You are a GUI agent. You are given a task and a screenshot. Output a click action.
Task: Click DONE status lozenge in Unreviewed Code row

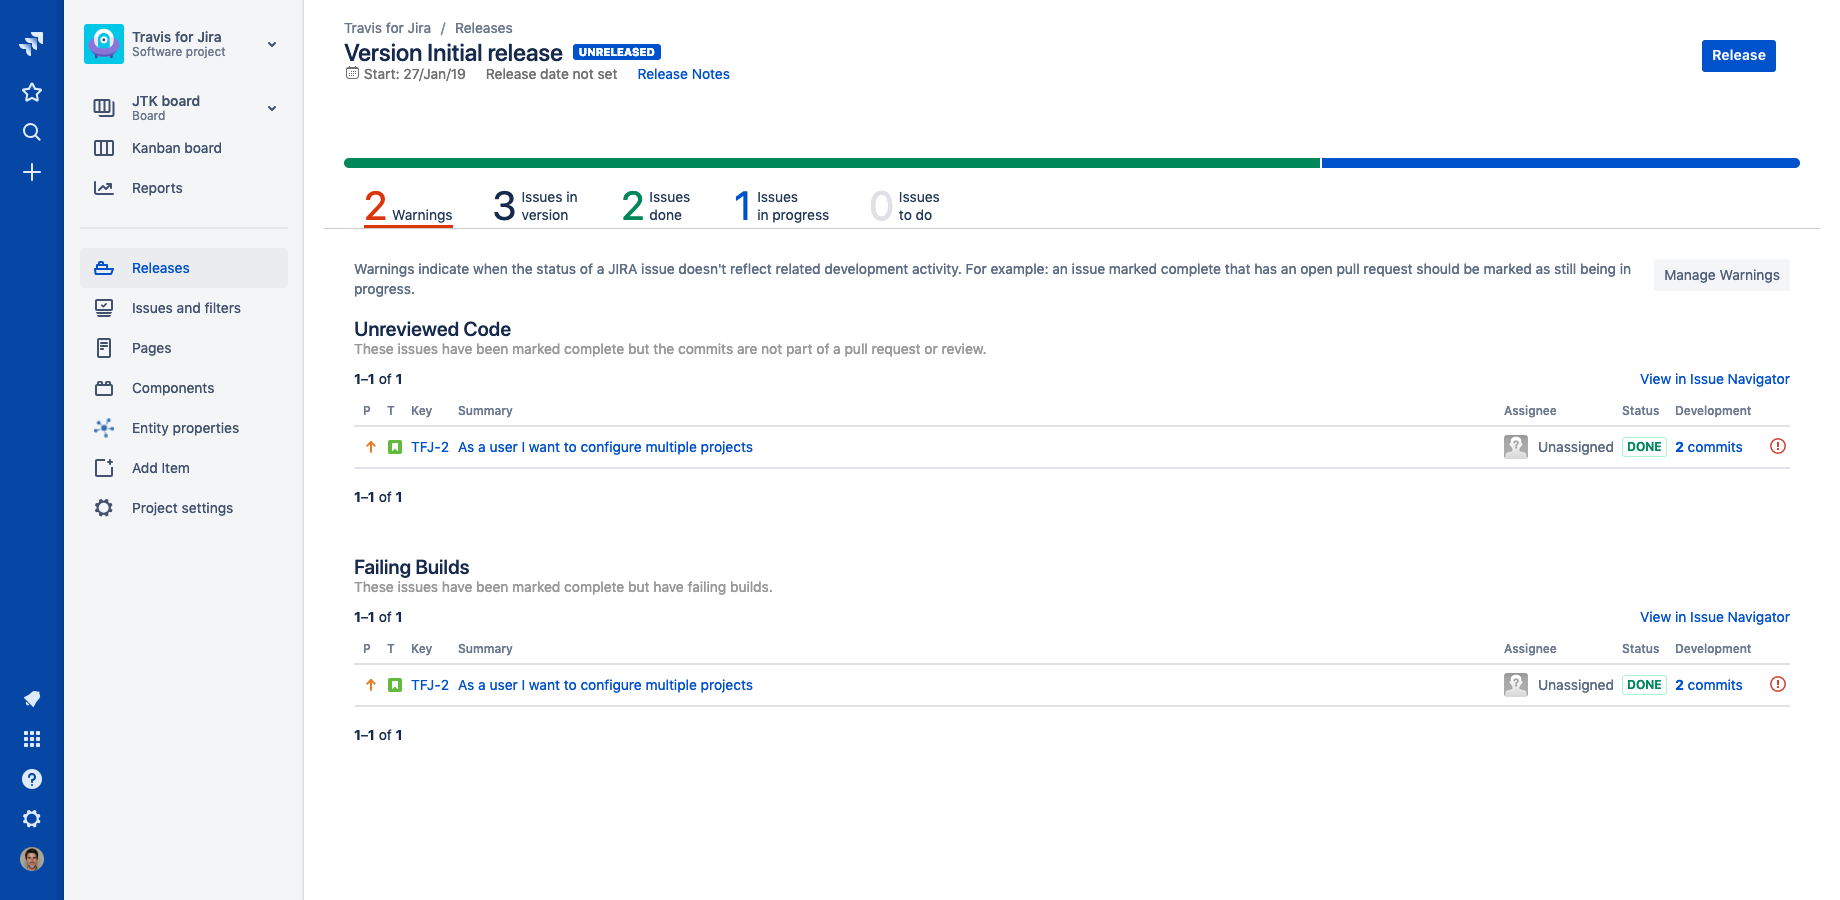(x=1644, y=447)
